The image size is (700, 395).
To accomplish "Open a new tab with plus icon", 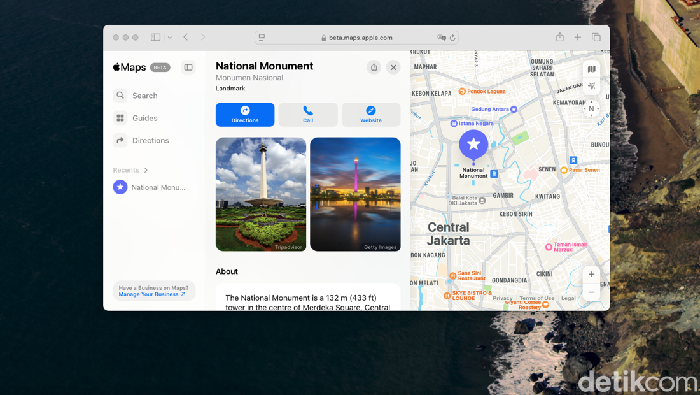I will [x=578, y=37].
